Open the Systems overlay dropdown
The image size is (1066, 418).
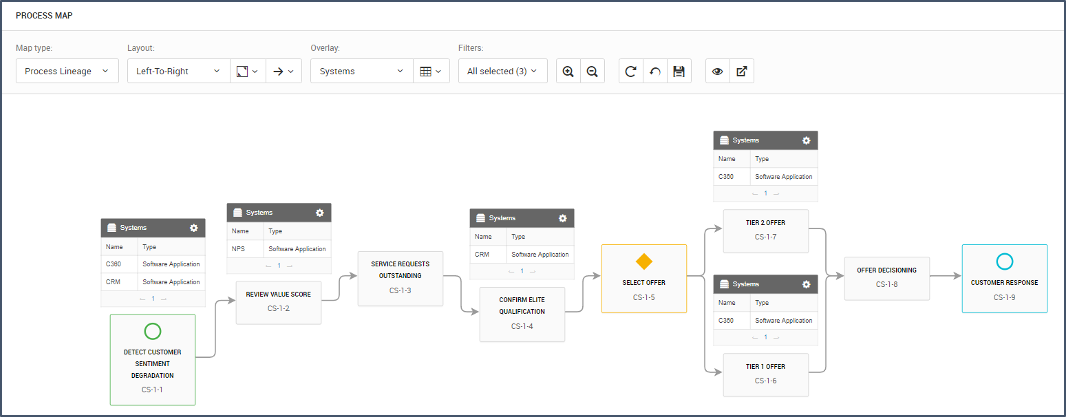360,71
